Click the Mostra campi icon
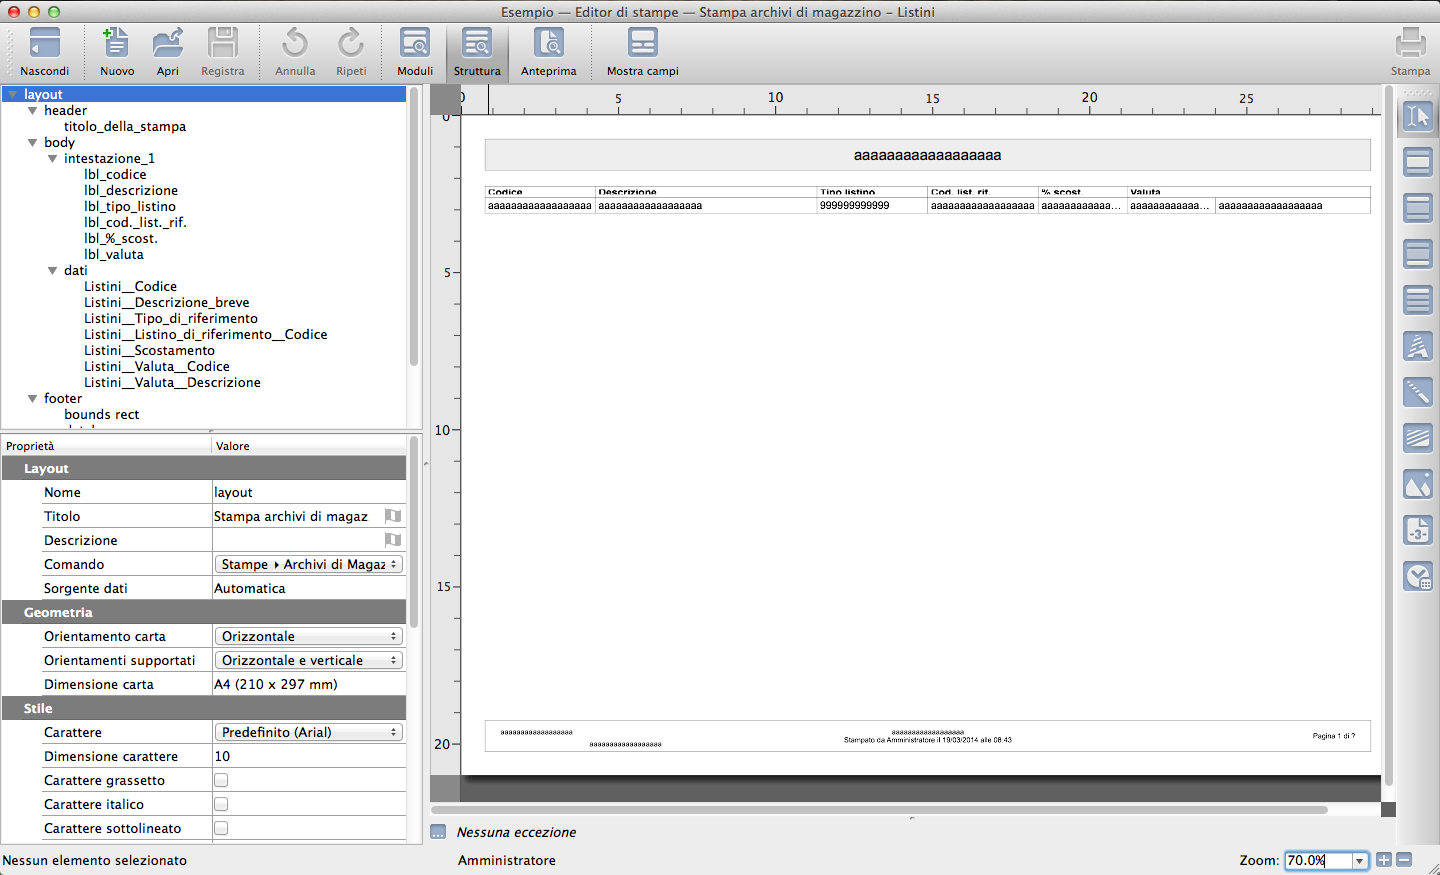Screen dimensions: 1440x875 642,46
